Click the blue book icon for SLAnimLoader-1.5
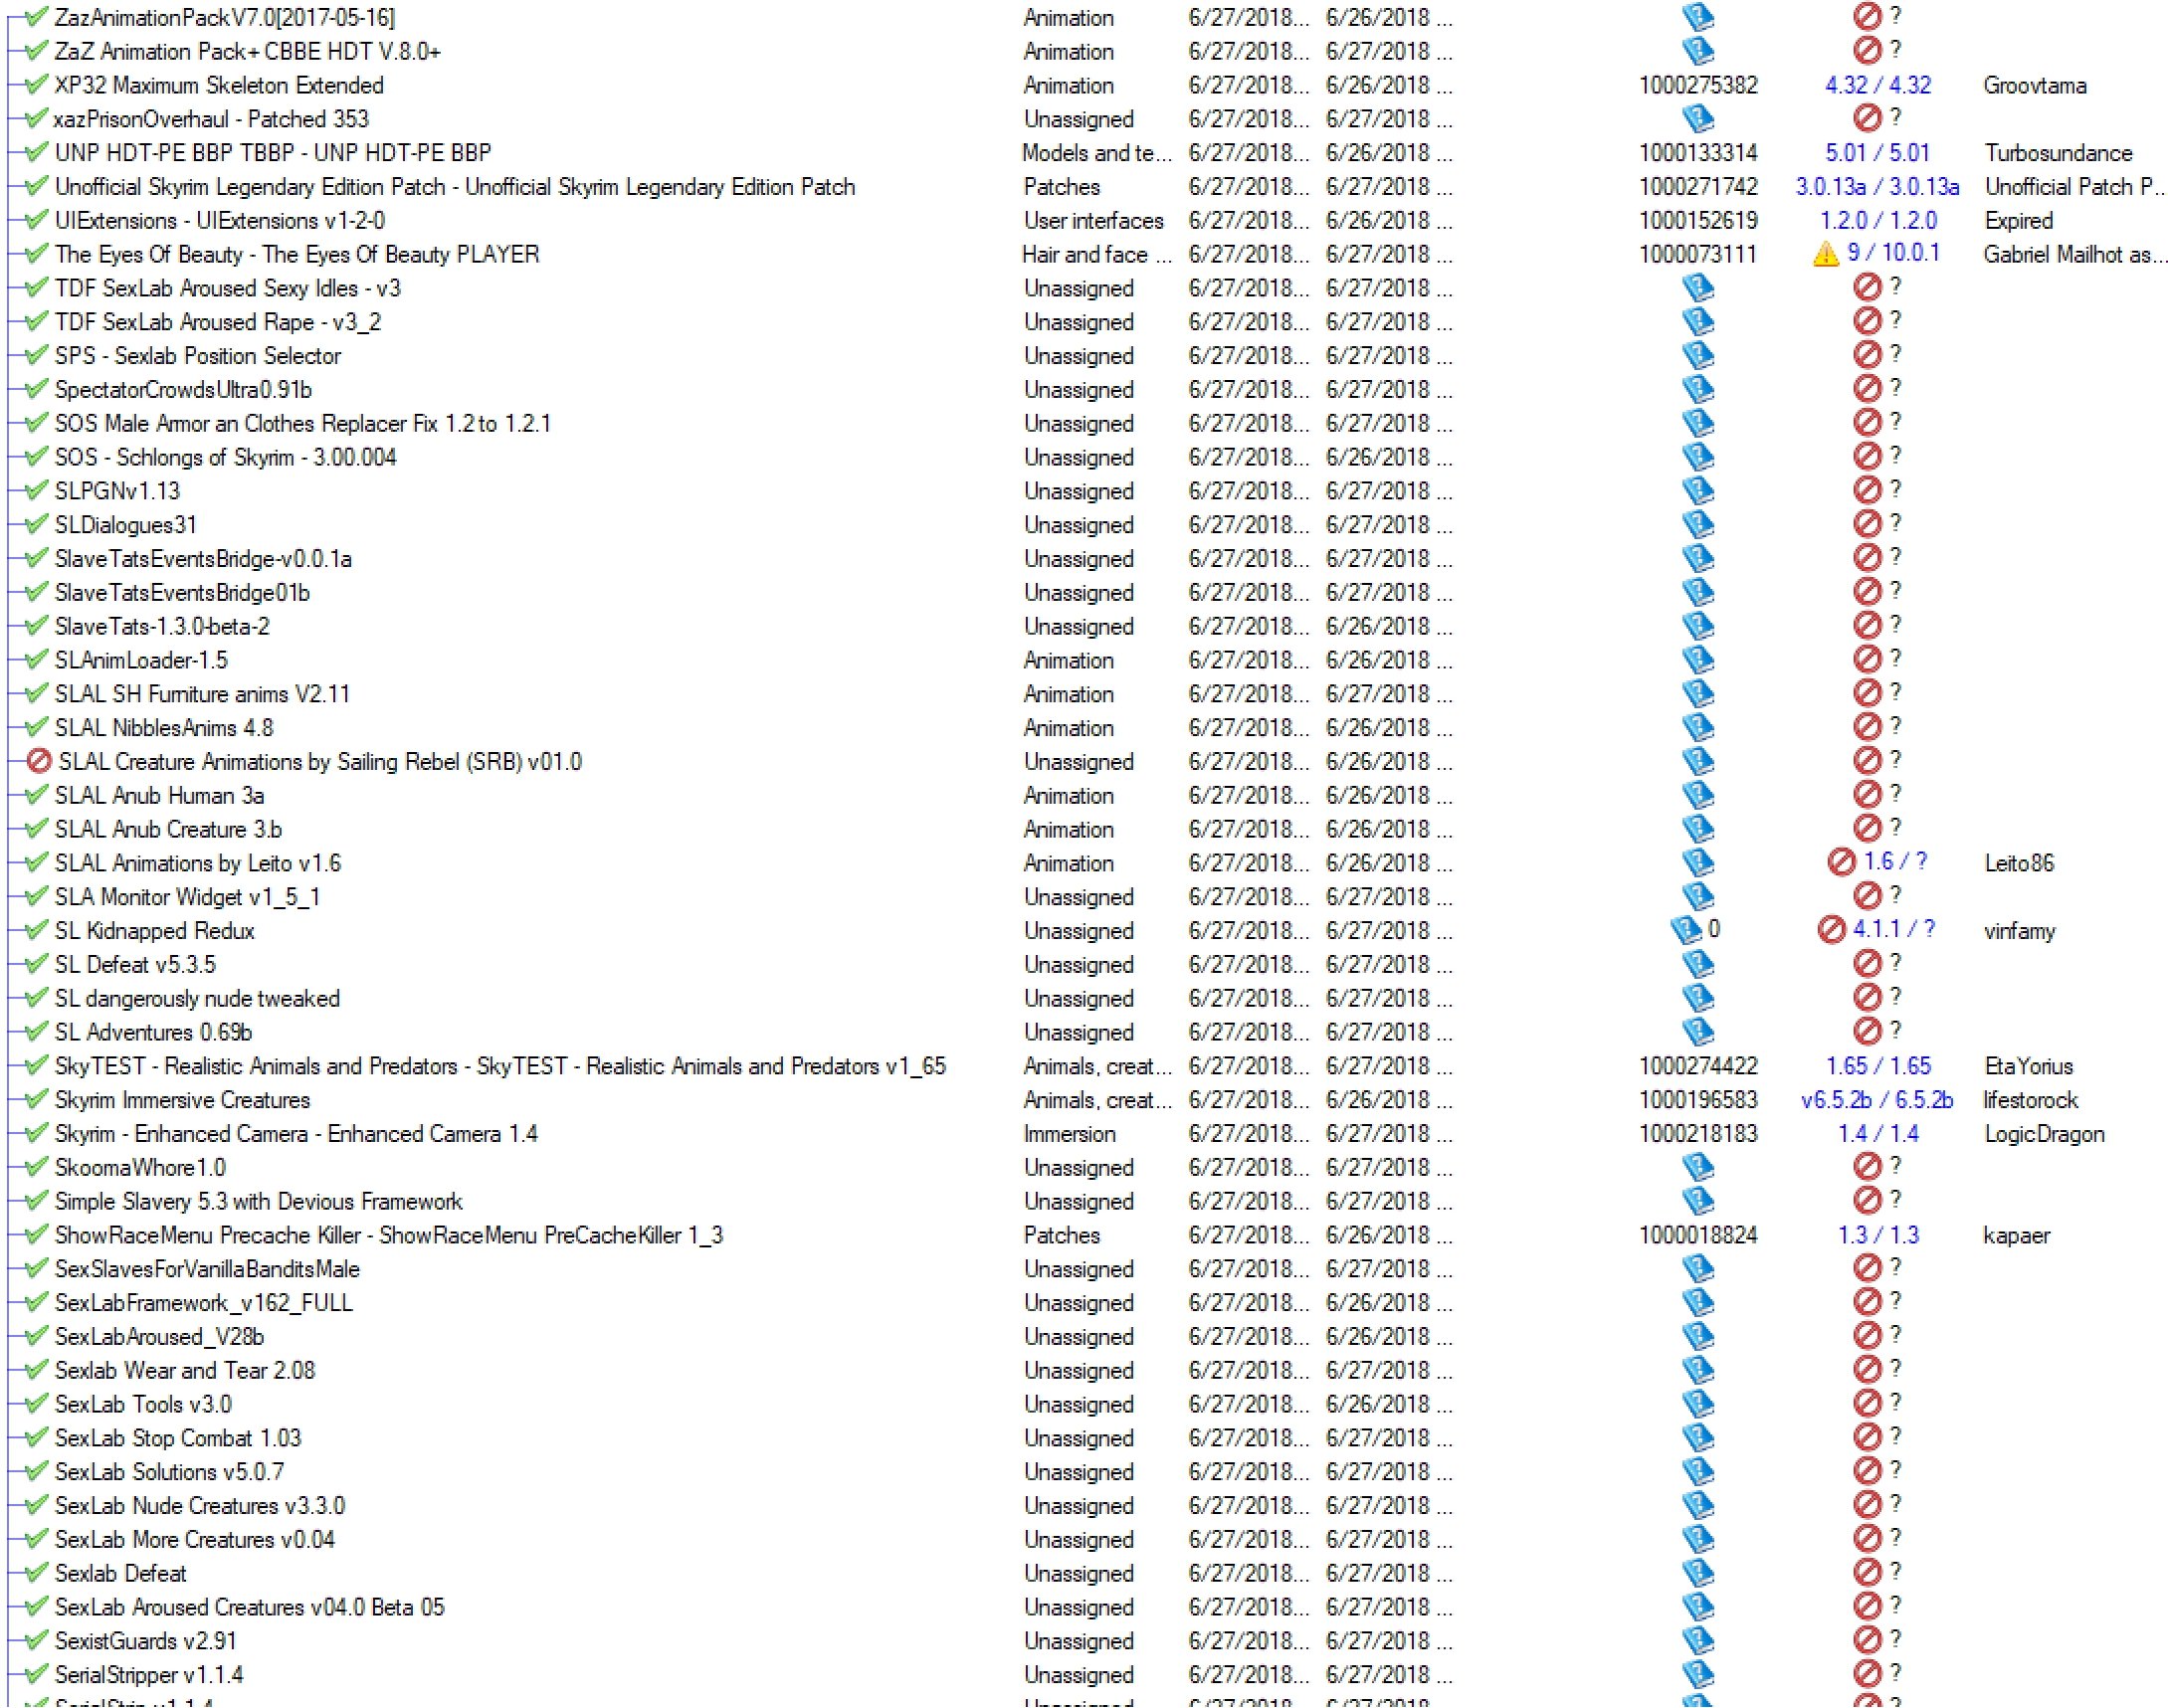Viewport: 2168px width, 1708px height. (1697, 660)
